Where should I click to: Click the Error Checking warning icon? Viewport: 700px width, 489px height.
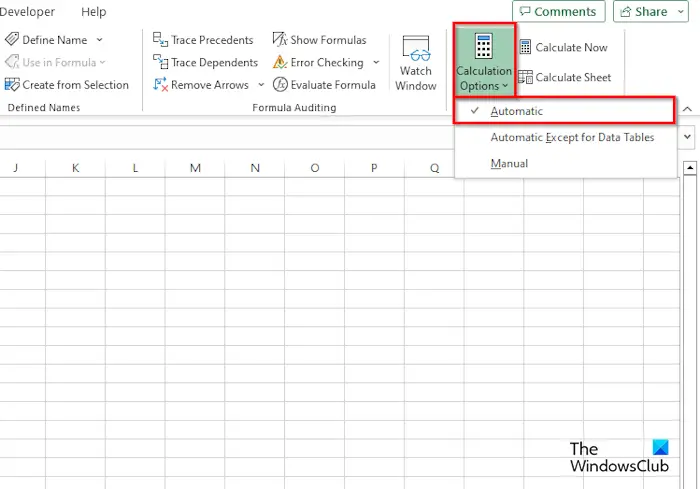(280, 62)
